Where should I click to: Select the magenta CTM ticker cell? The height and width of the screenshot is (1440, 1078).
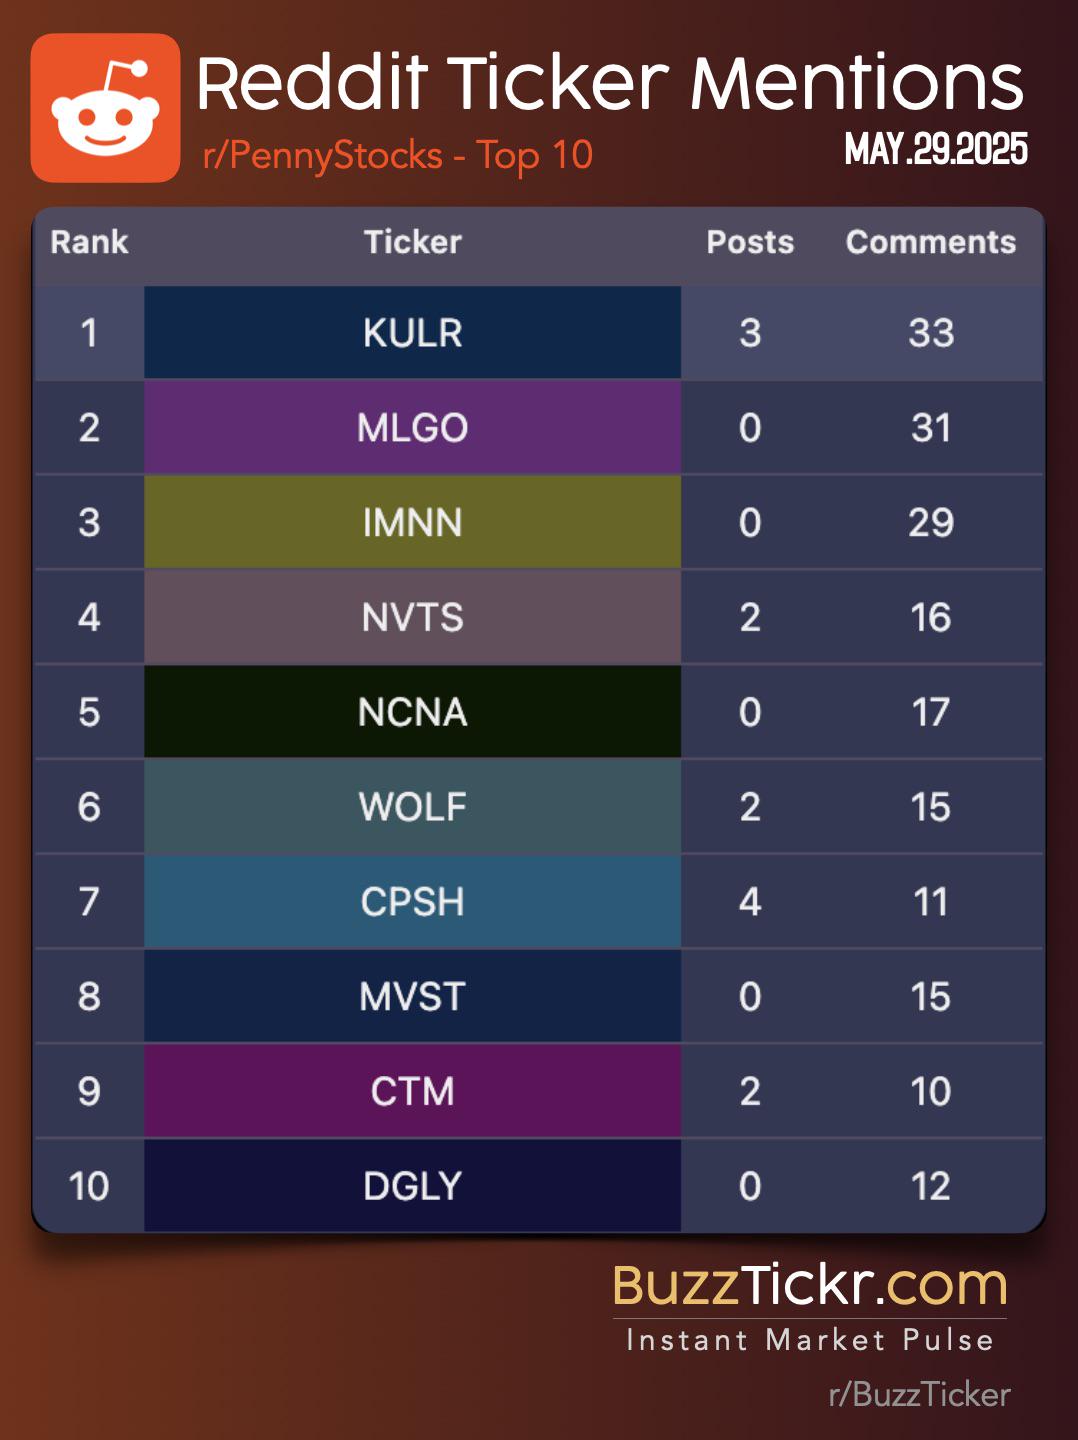click(412, 1091)
